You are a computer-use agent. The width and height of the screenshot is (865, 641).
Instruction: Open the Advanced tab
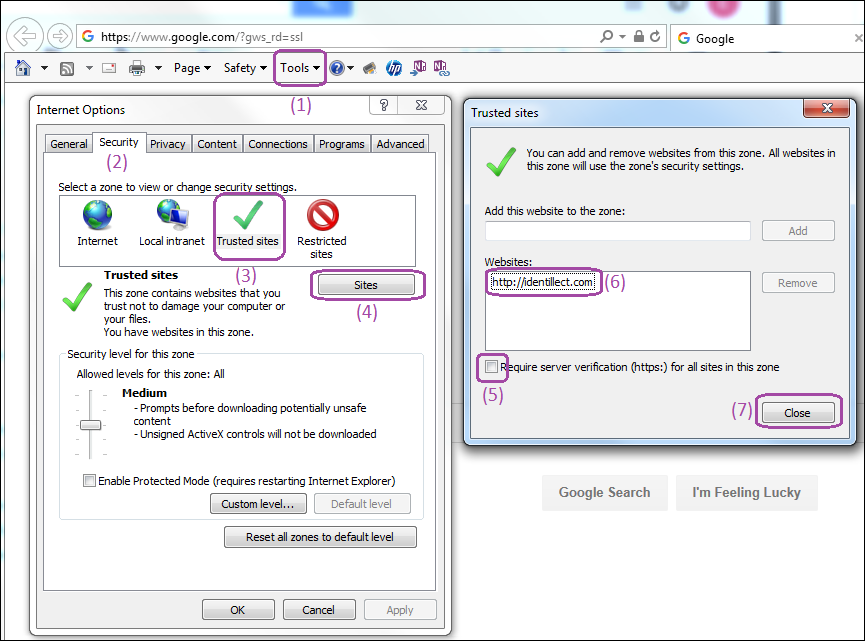[400, 144]
